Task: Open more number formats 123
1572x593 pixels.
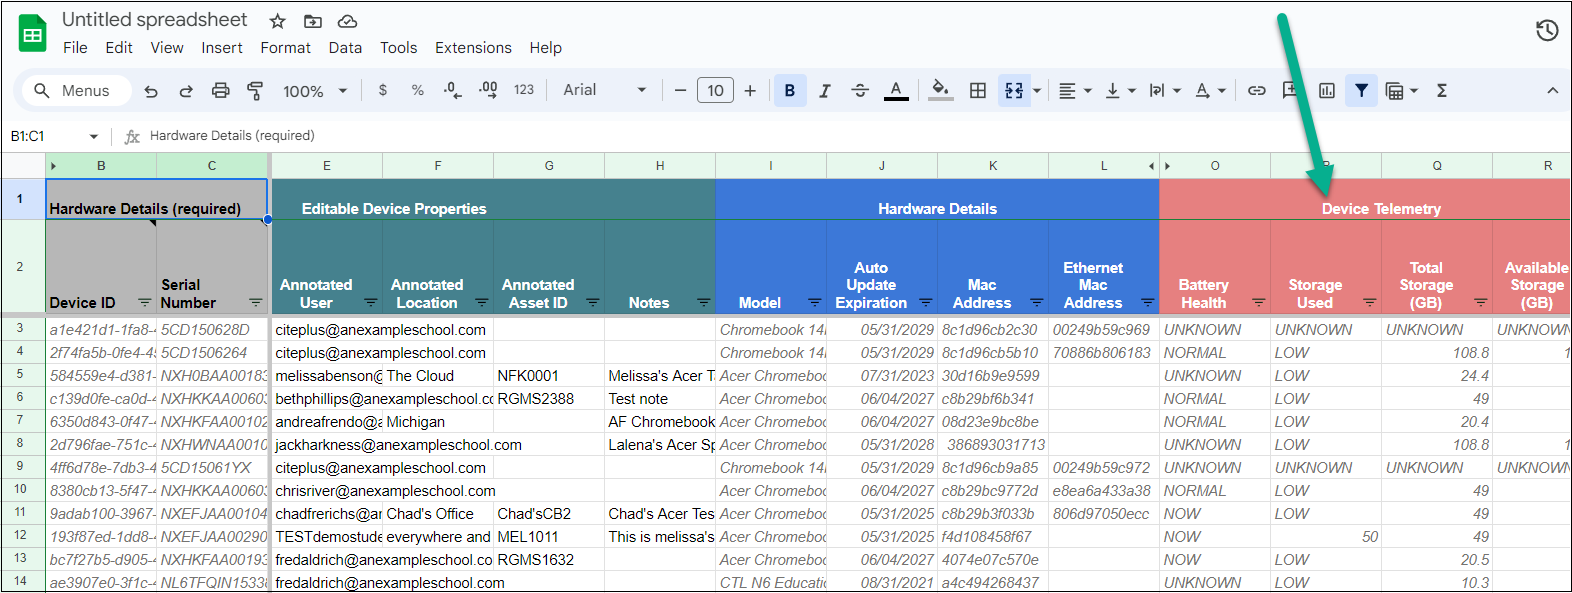Action: (x=524, y=90)
